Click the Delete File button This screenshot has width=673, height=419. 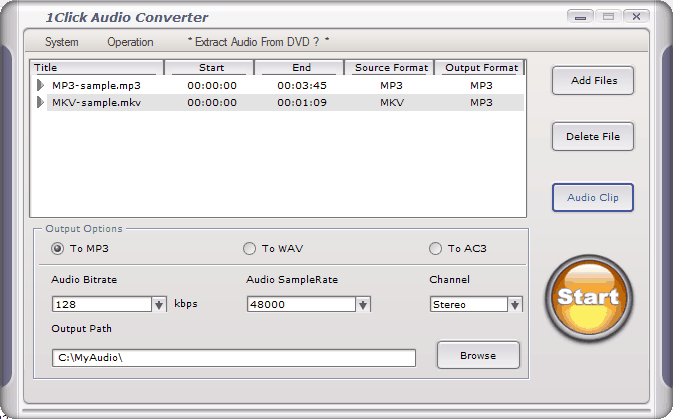coord(593,137)
